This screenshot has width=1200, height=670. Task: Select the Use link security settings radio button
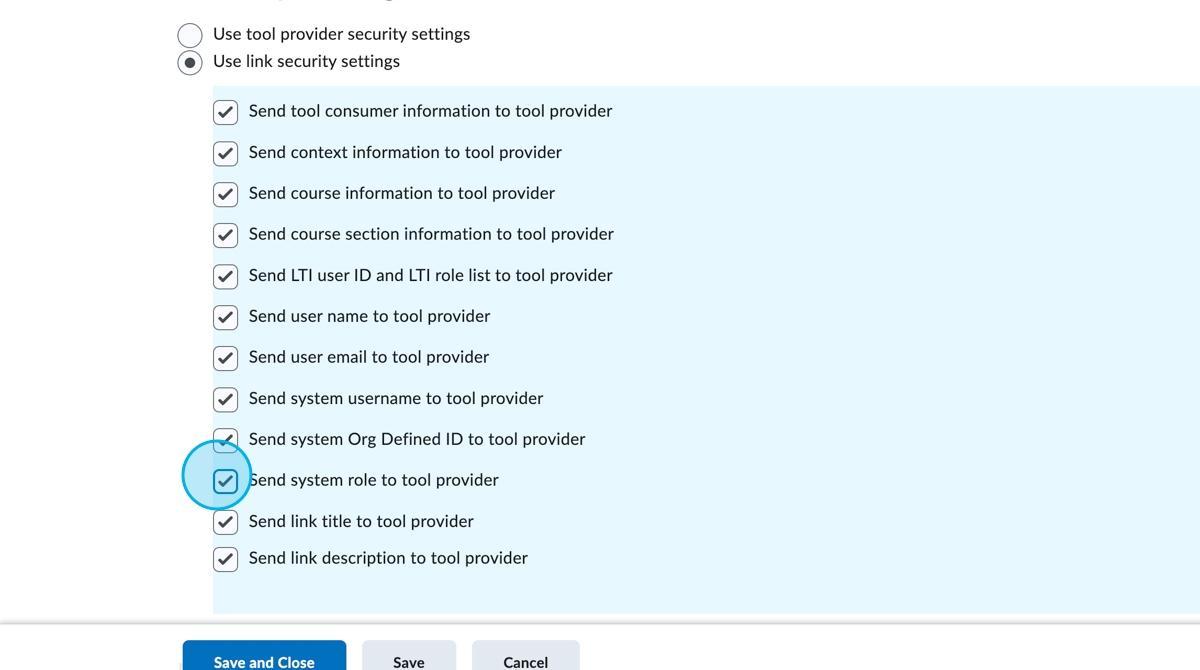pos(190,62)
